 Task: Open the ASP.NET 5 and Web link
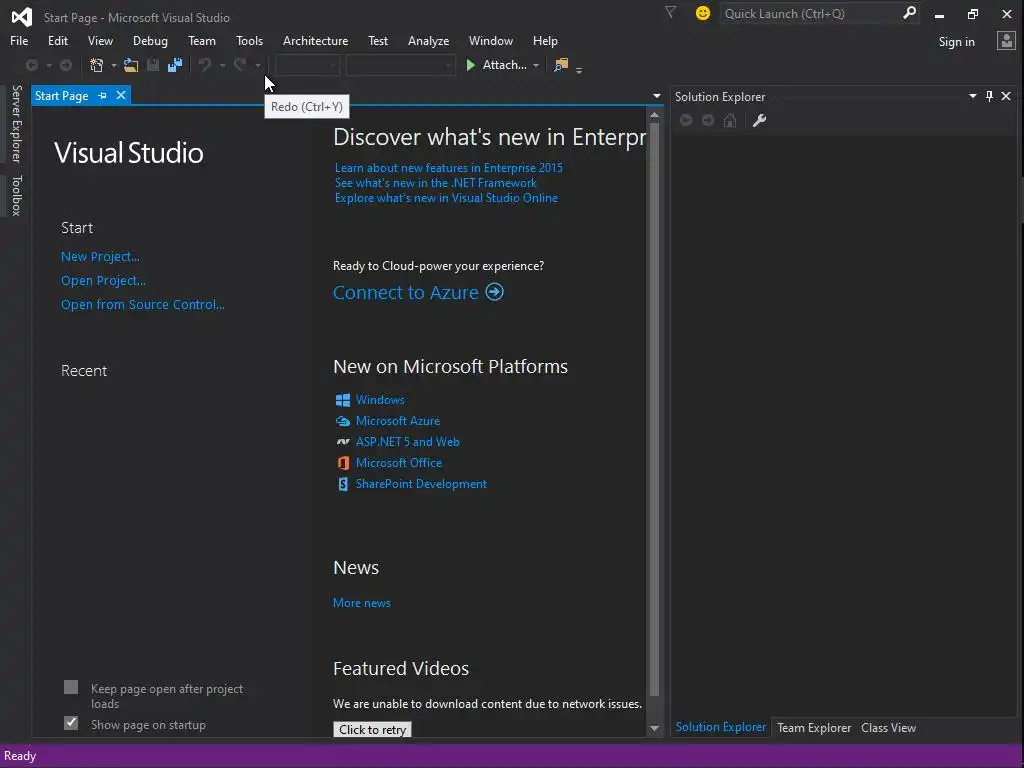coord(408,442)
